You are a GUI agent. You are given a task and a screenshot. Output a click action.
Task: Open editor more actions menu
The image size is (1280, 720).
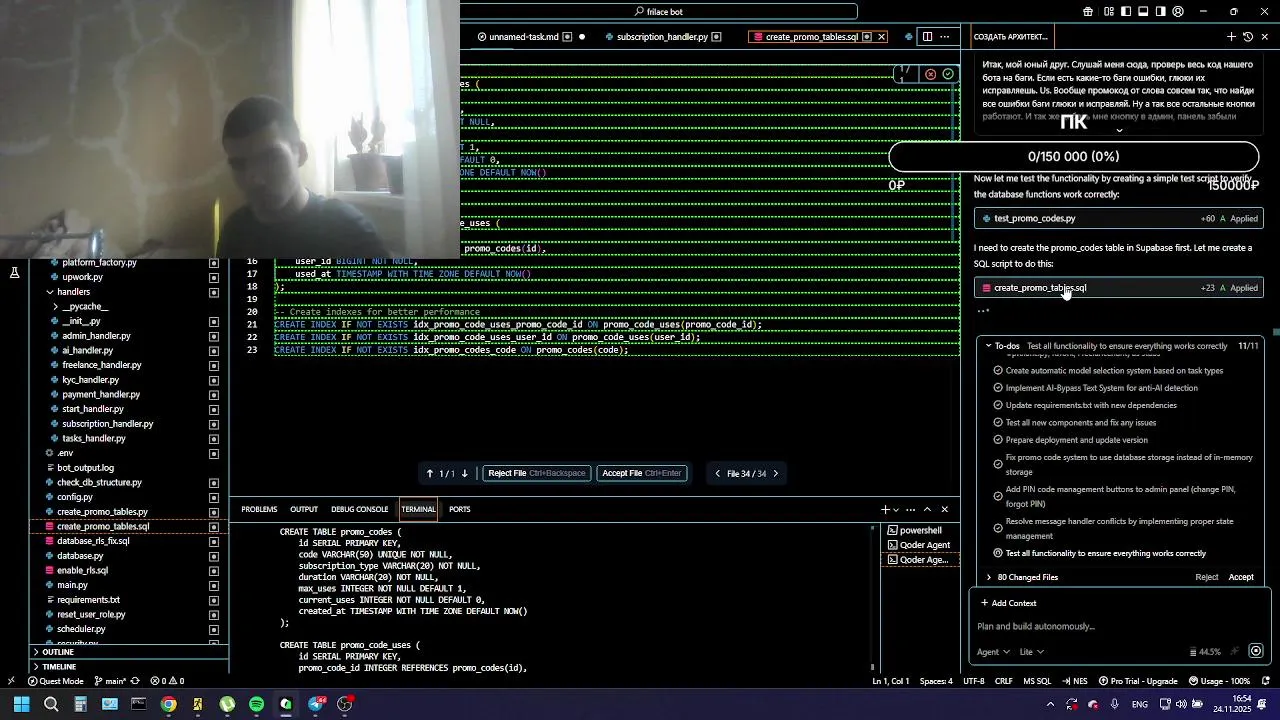click(x=946, y=37)
